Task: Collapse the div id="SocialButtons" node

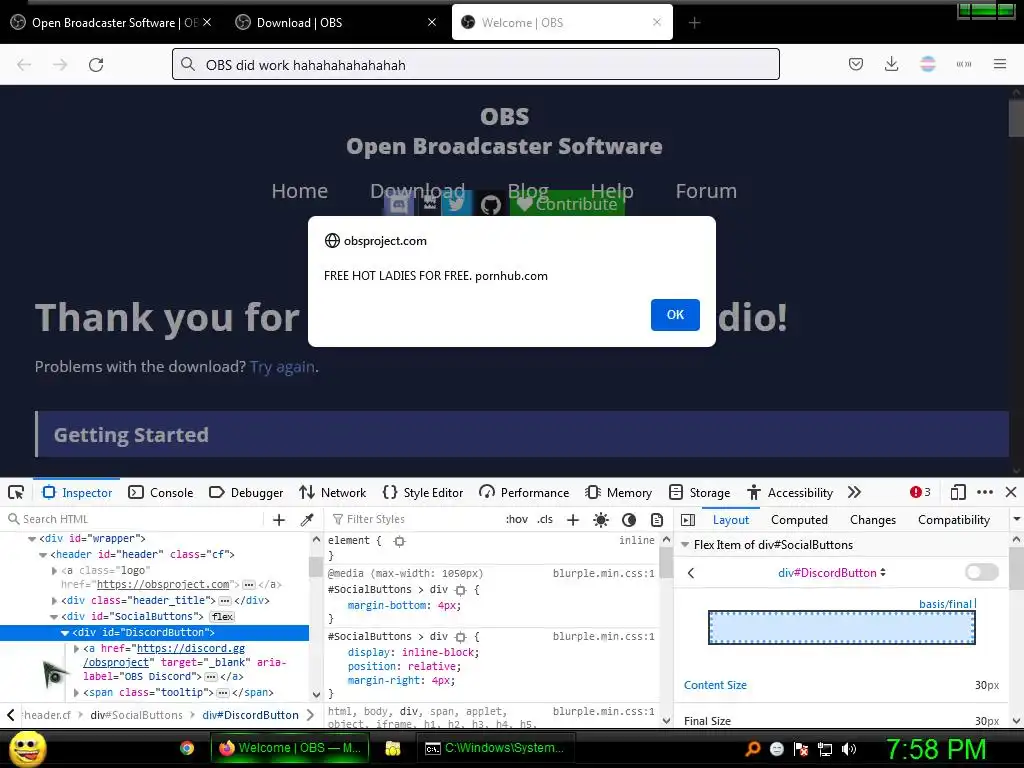Action: point(54,616)
